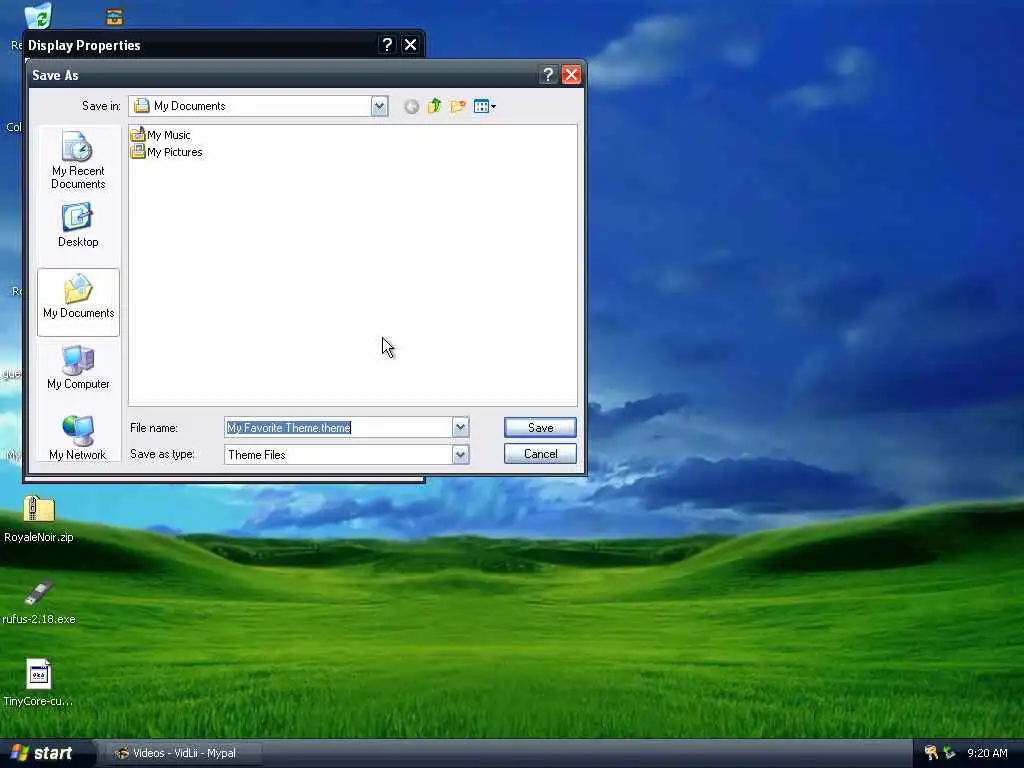The width and height of the screenshot is (1024, 768).
Task: Select rufus-2.18.exe desktop icon
Action: tap(39, 602)
